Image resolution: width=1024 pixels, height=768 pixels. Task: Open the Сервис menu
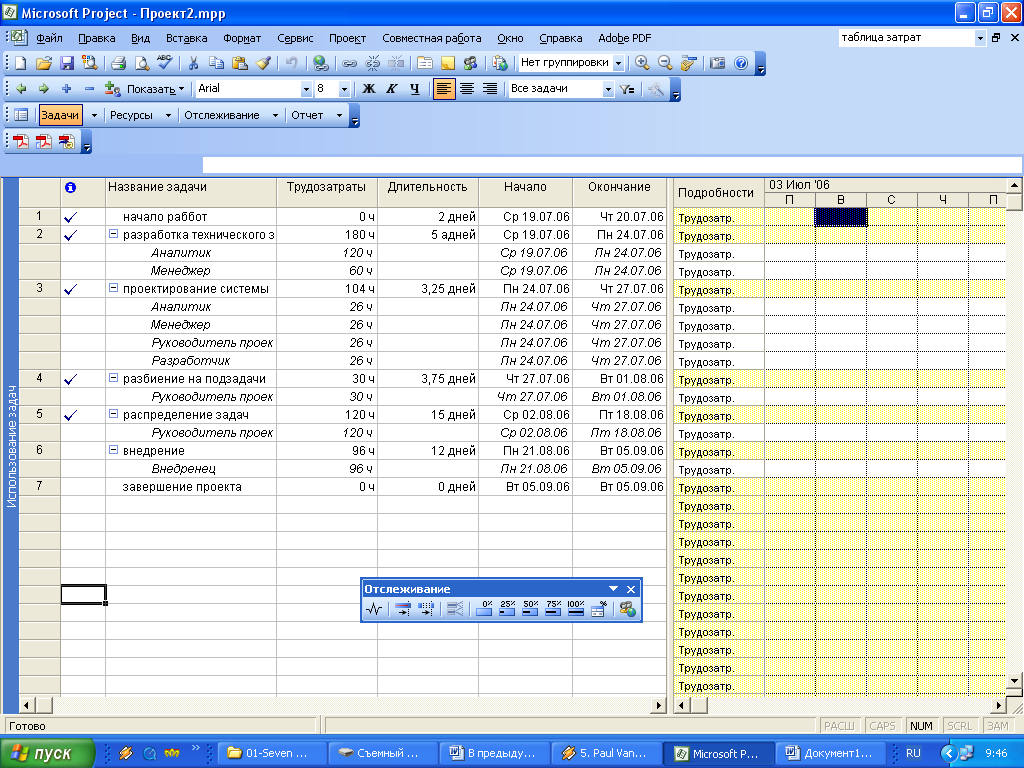pos(295,38)
